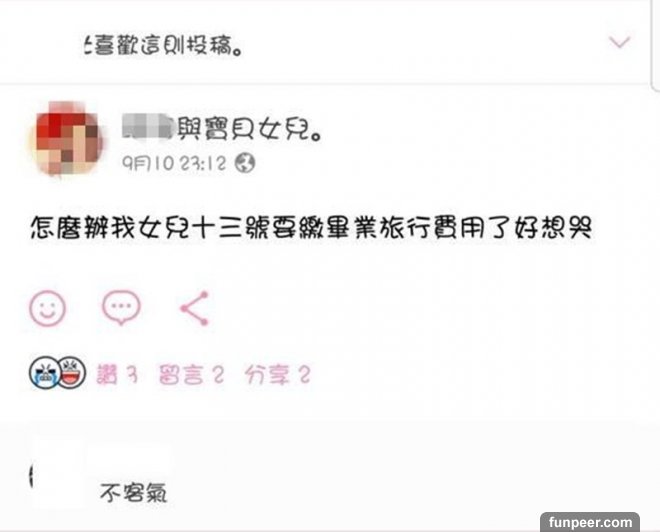Image resolution: width=660 pixels, height=532 pixels.
Task: Open comments via speech bubble icon
Action: click(121, 307)
